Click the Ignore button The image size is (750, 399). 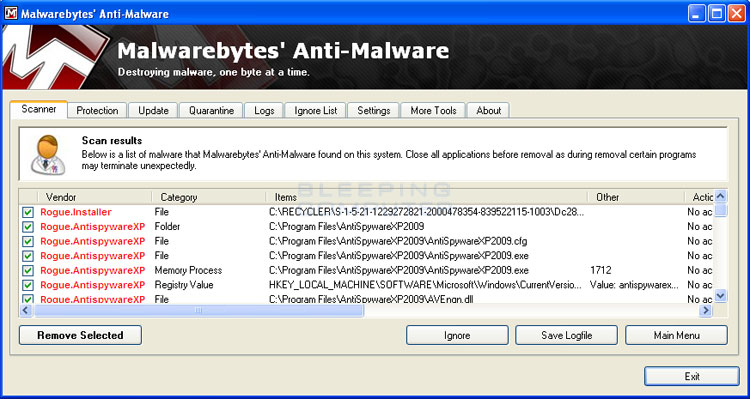coord(457,335)
